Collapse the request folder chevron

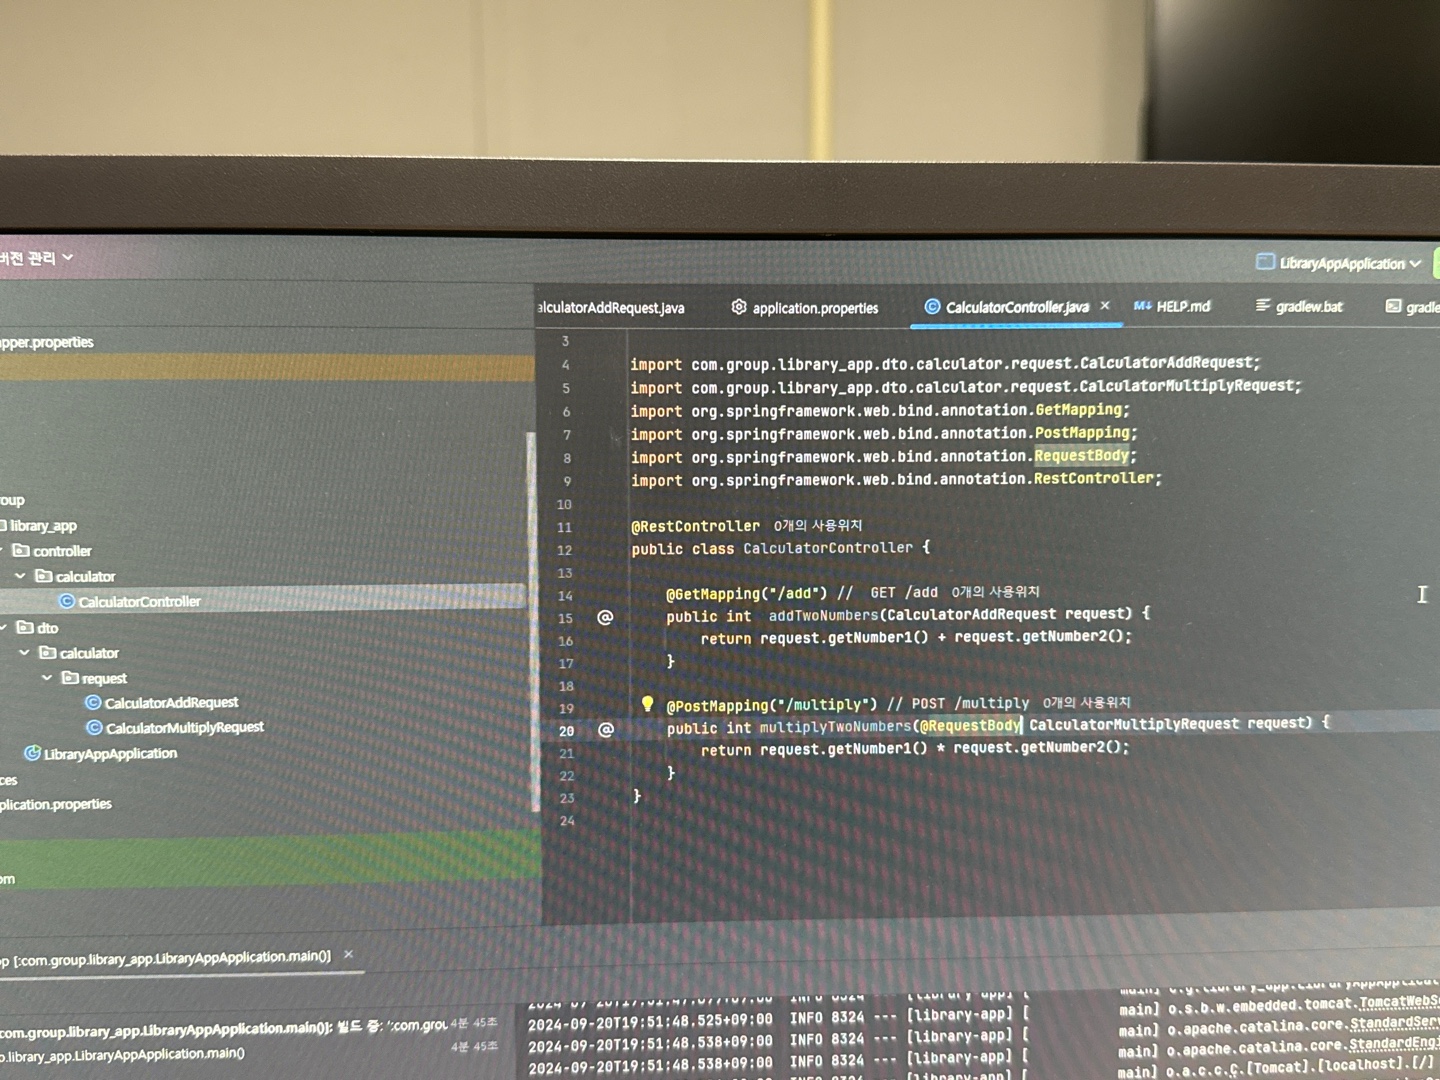[x=47, y=677]
